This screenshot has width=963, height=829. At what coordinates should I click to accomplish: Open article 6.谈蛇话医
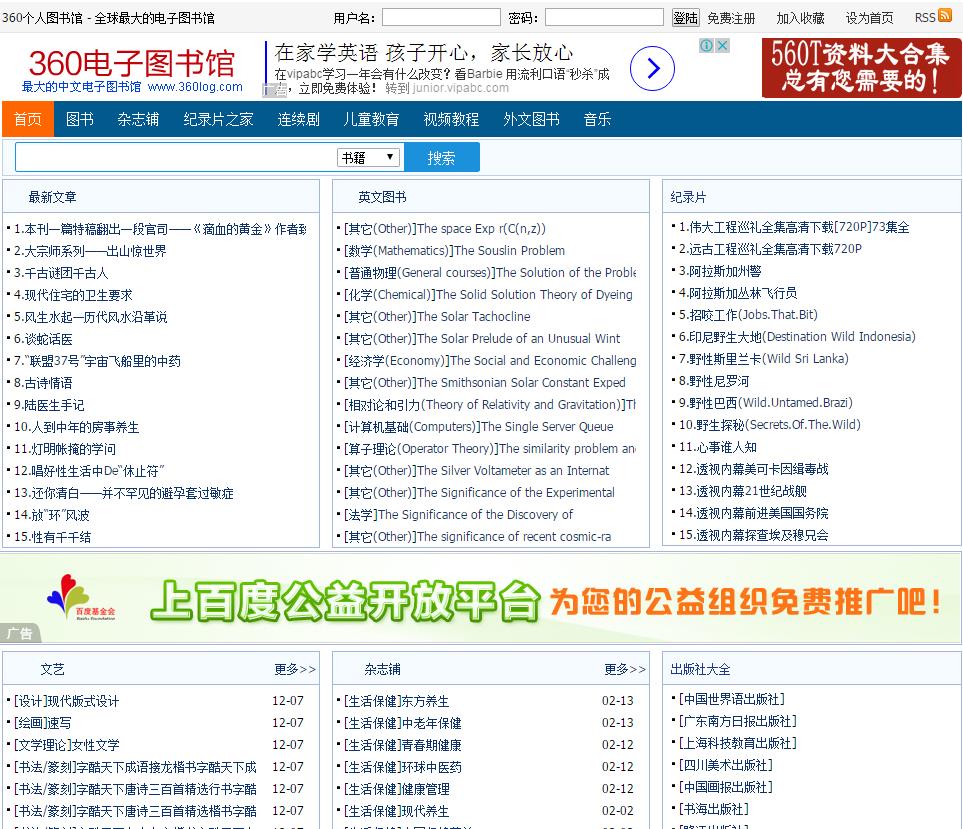click(x=43, y=339)
